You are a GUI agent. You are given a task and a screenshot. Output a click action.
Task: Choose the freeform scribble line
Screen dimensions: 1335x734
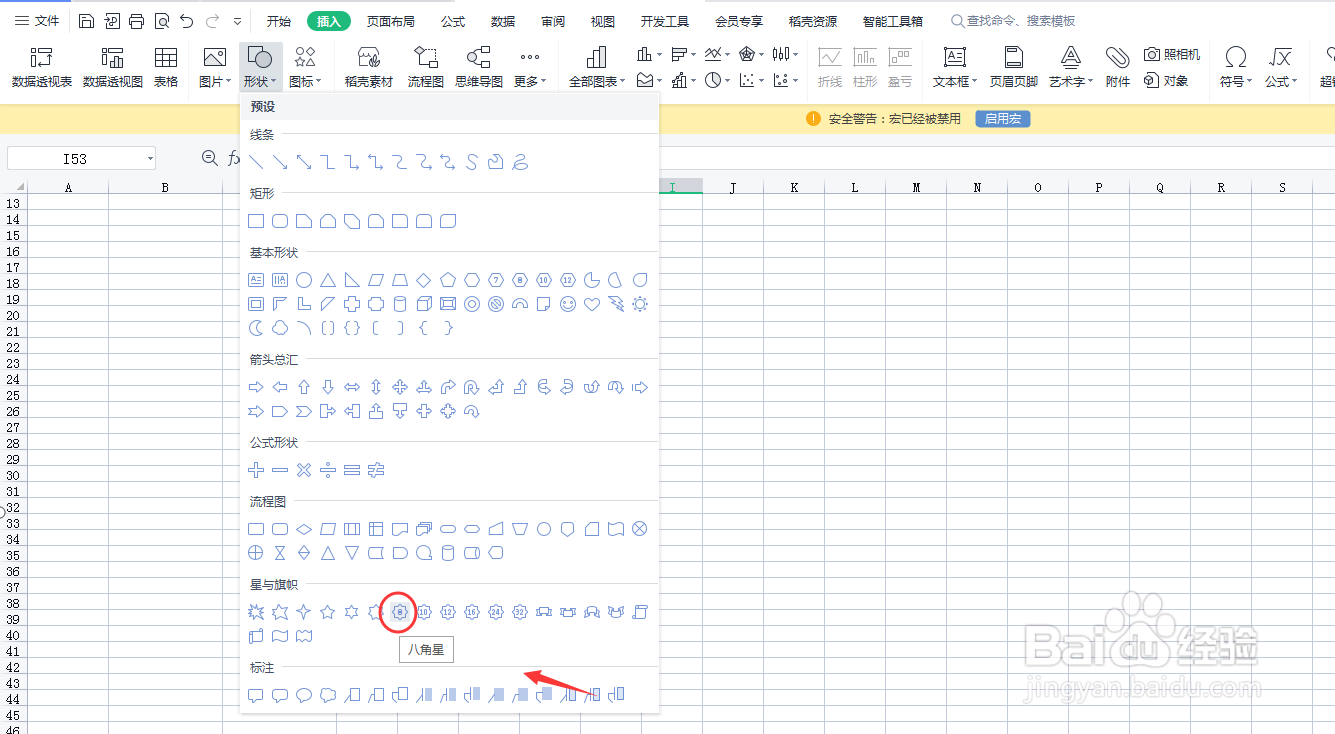click(x=520, y=162)
